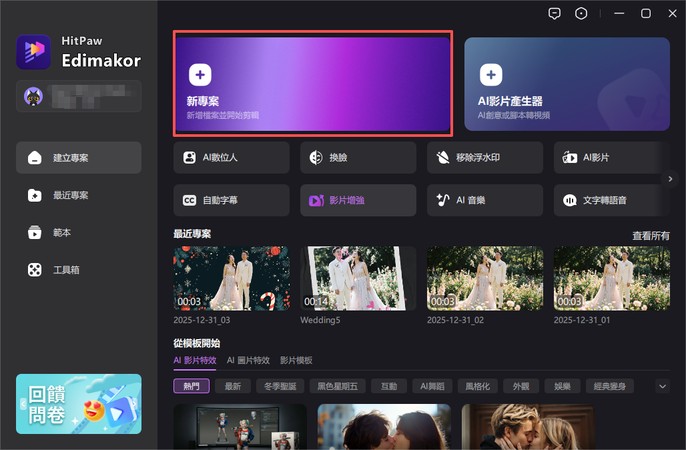Click the AI影片產生器 title text
The height and width of the screenshot is (450, 686).
510,101
